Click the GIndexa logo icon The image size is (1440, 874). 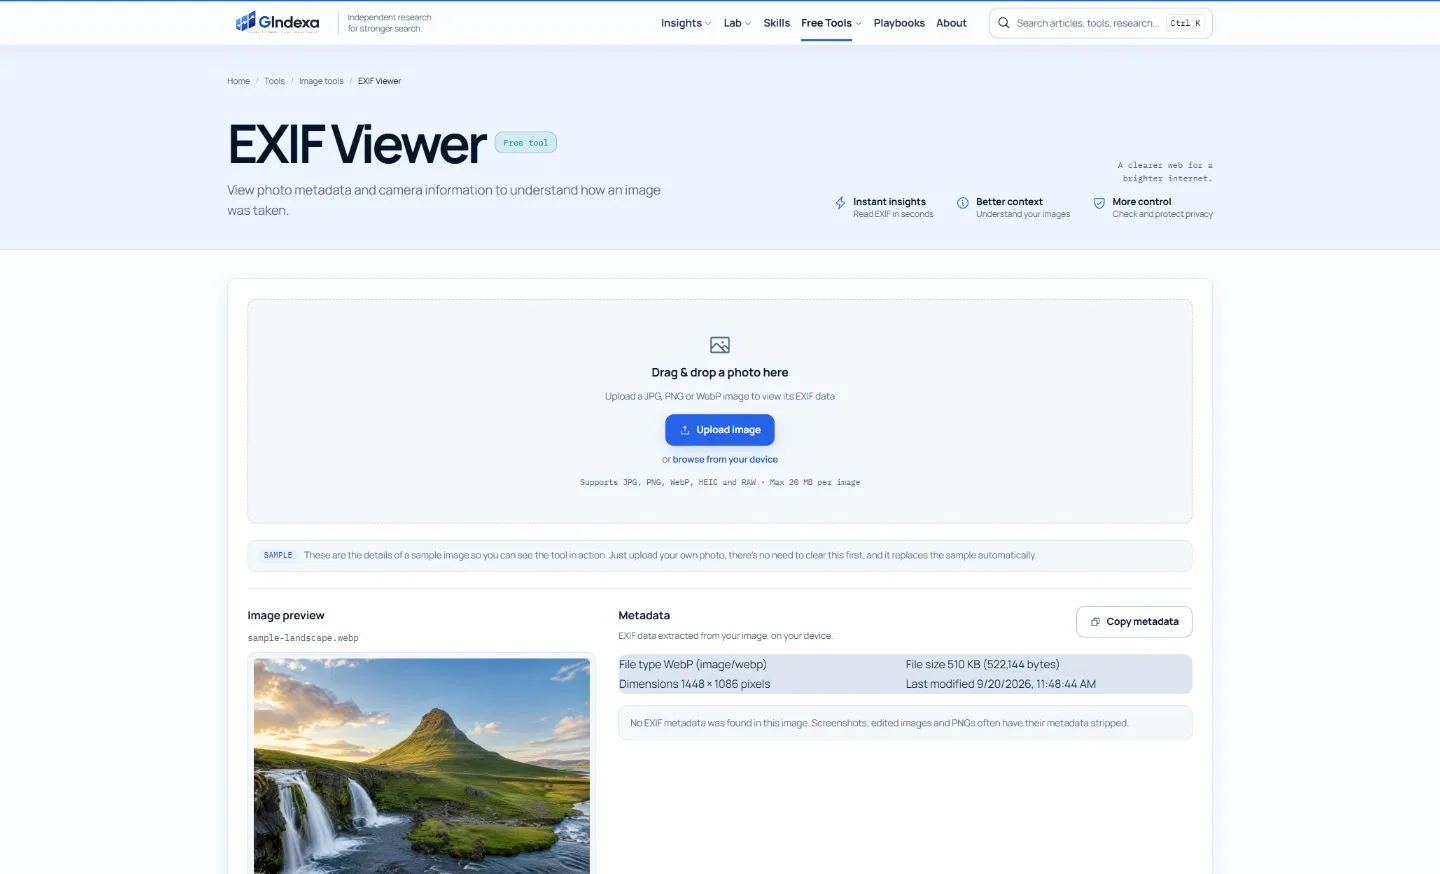[x=245, y=22]
